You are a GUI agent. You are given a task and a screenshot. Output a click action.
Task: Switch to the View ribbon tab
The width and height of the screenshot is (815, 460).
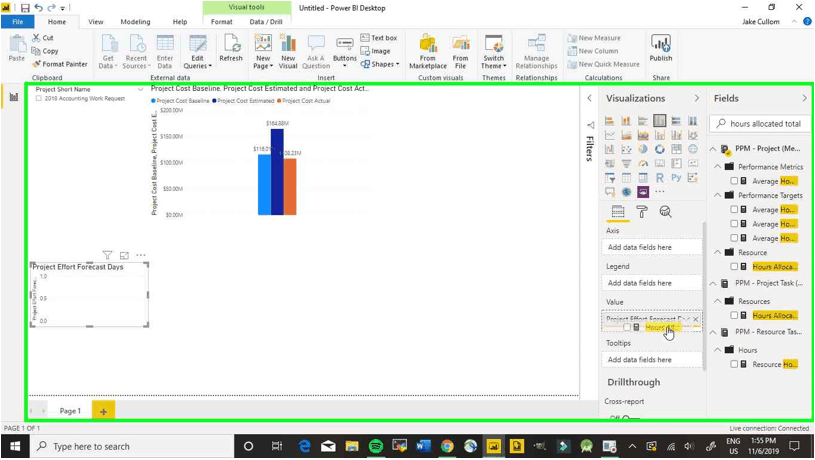click(96, 22)
